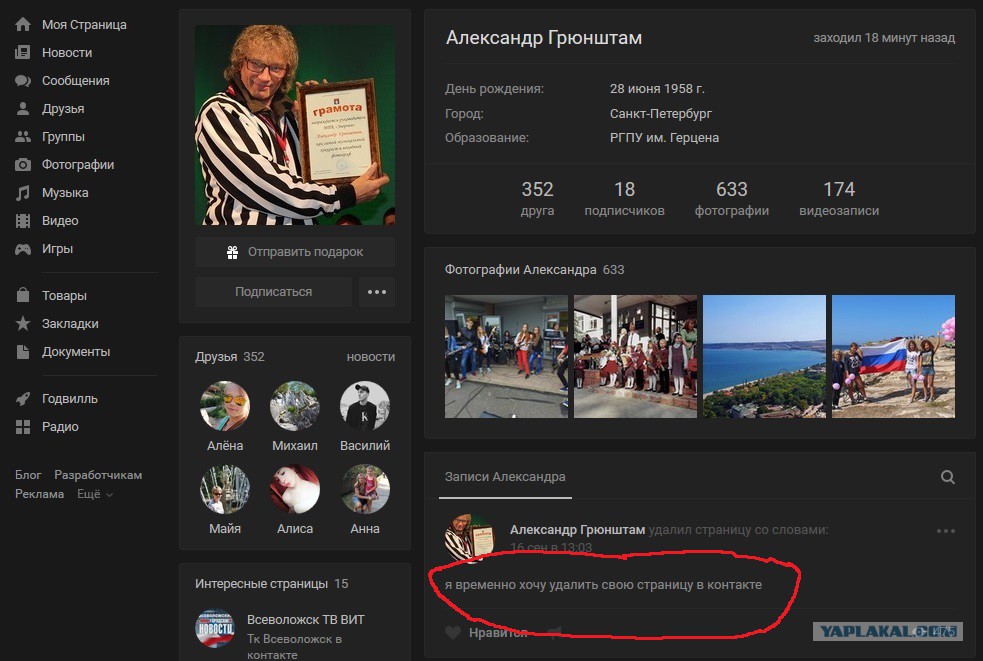Open 633 фотографии counter
Screen dimensions: 983x661
point(732,198)
